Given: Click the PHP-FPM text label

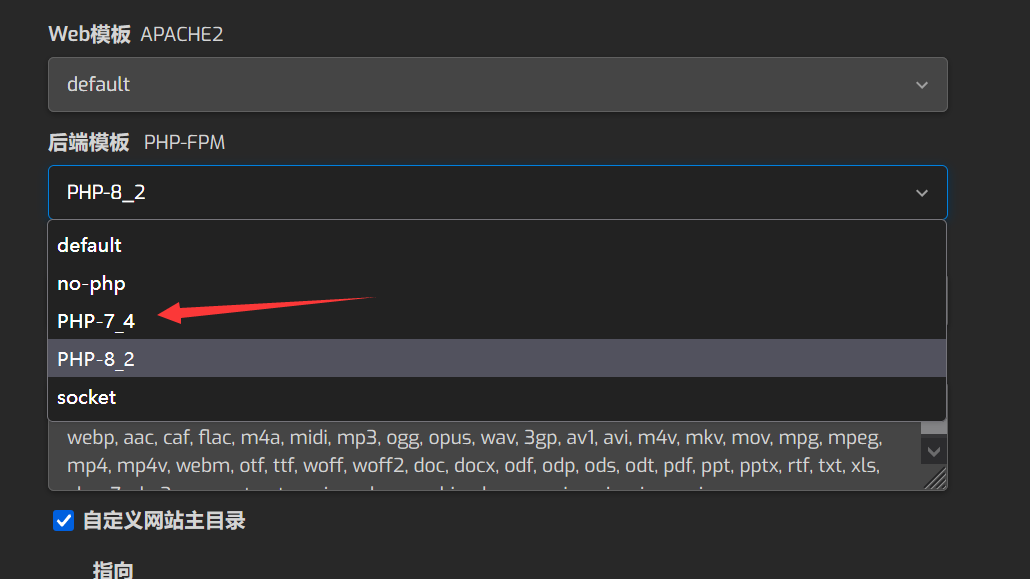Looking at the screenshot, I should point(185,143).
